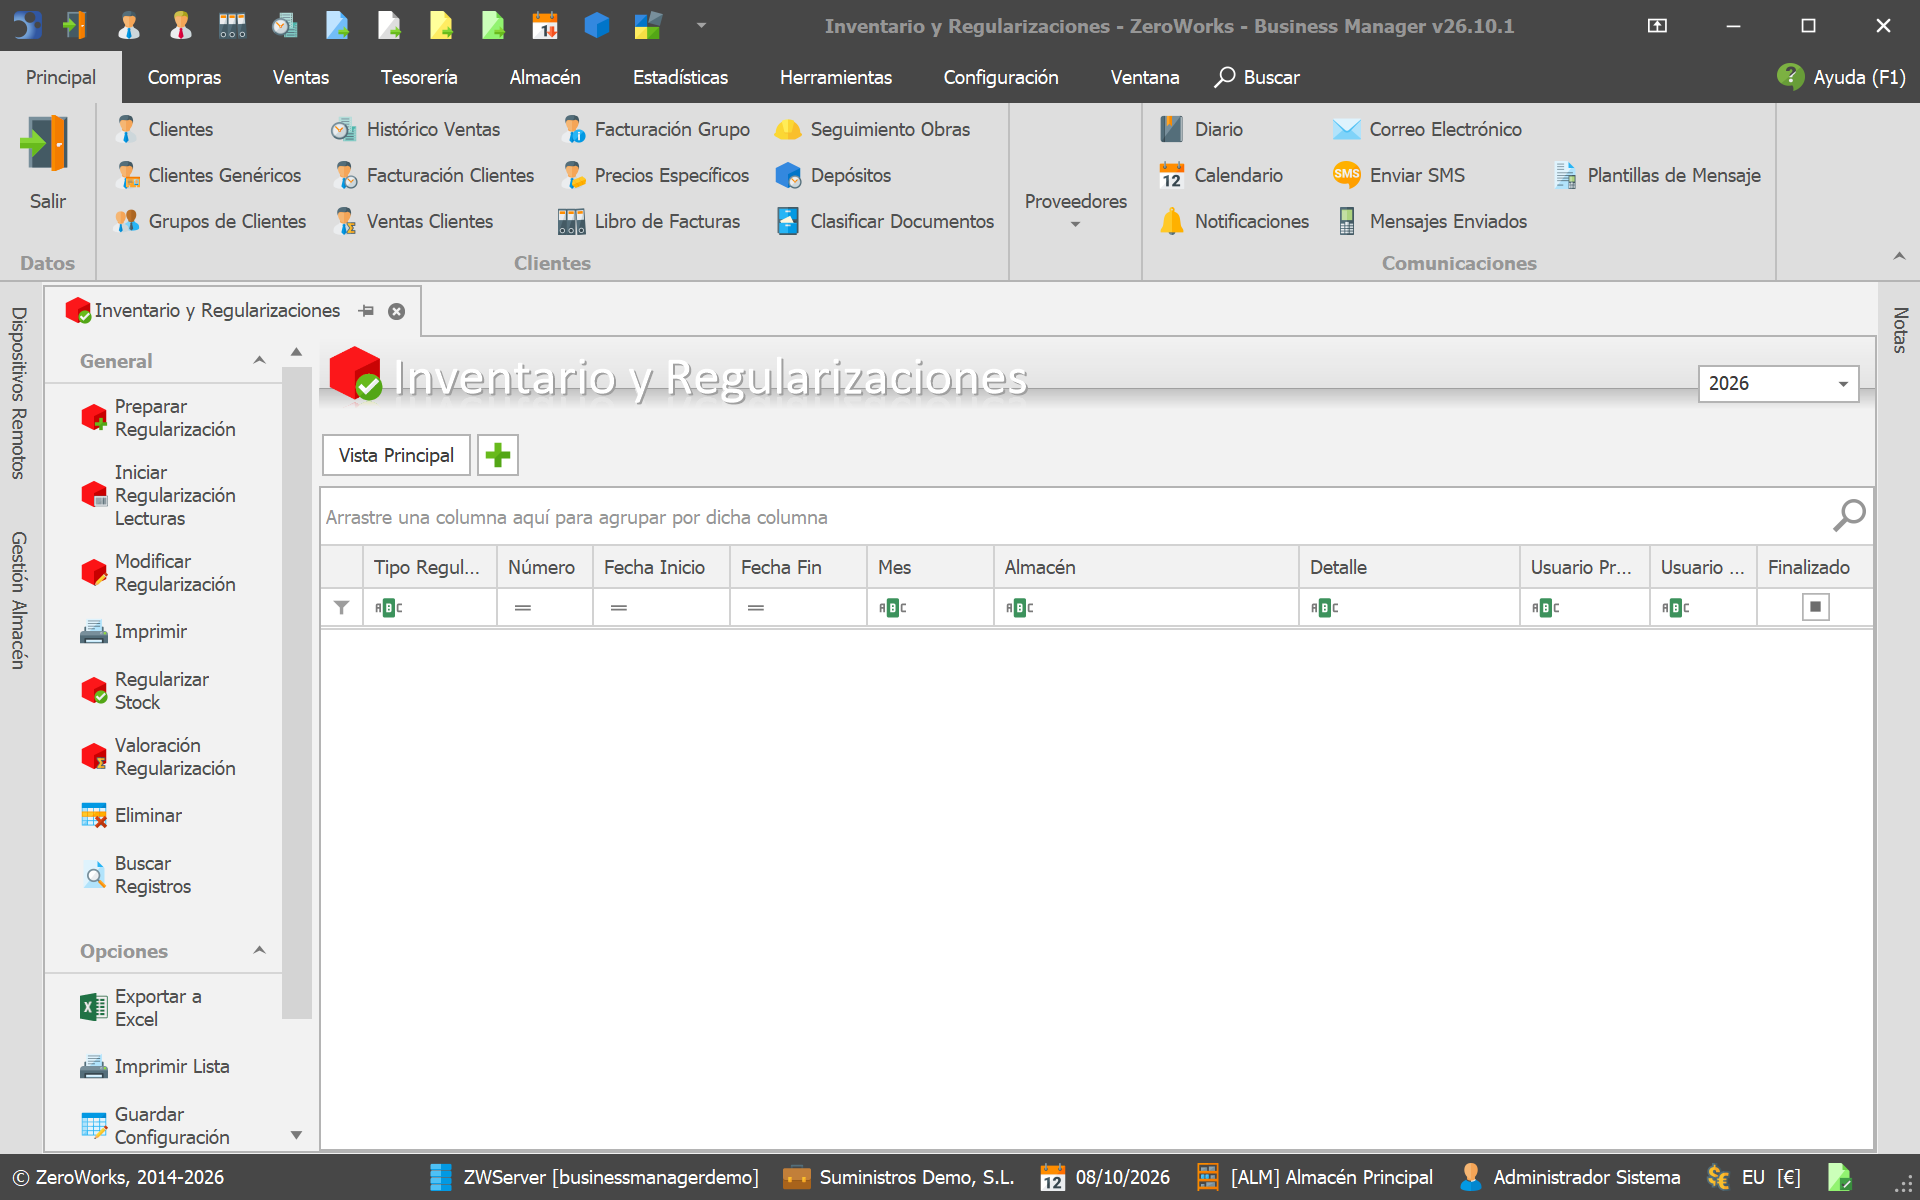
Task: Open the Dispositivos Remotos side panel
Action: coord(18,393)
